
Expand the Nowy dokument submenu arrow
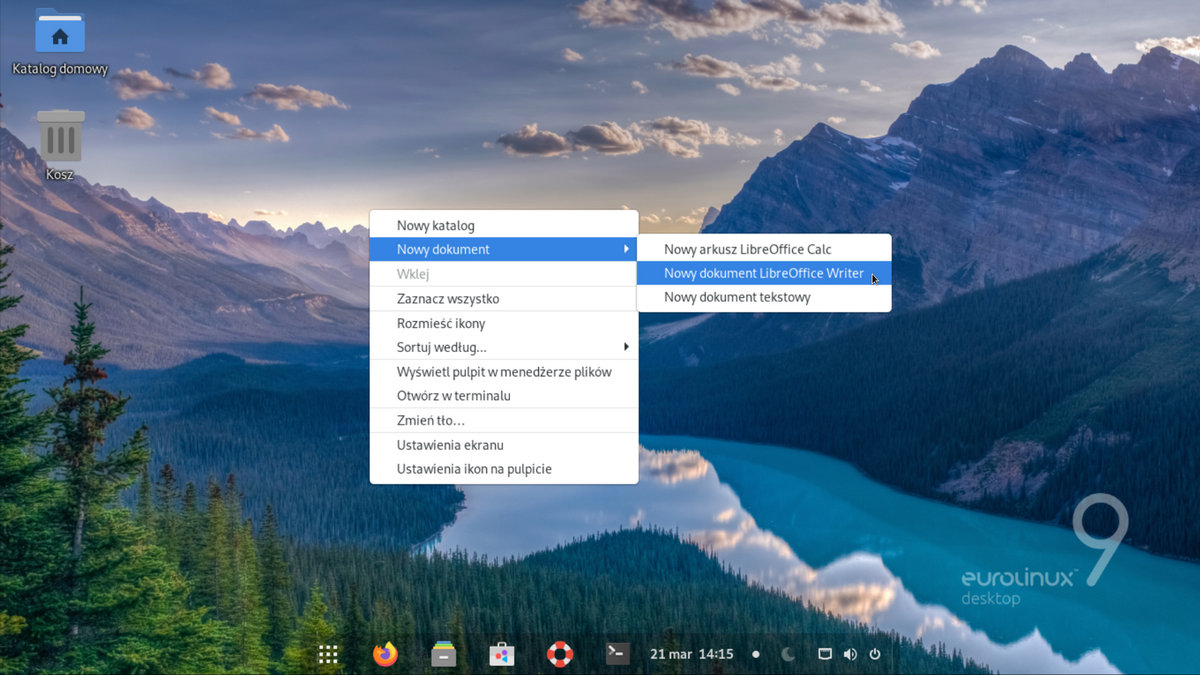click(x=628, y=249)
